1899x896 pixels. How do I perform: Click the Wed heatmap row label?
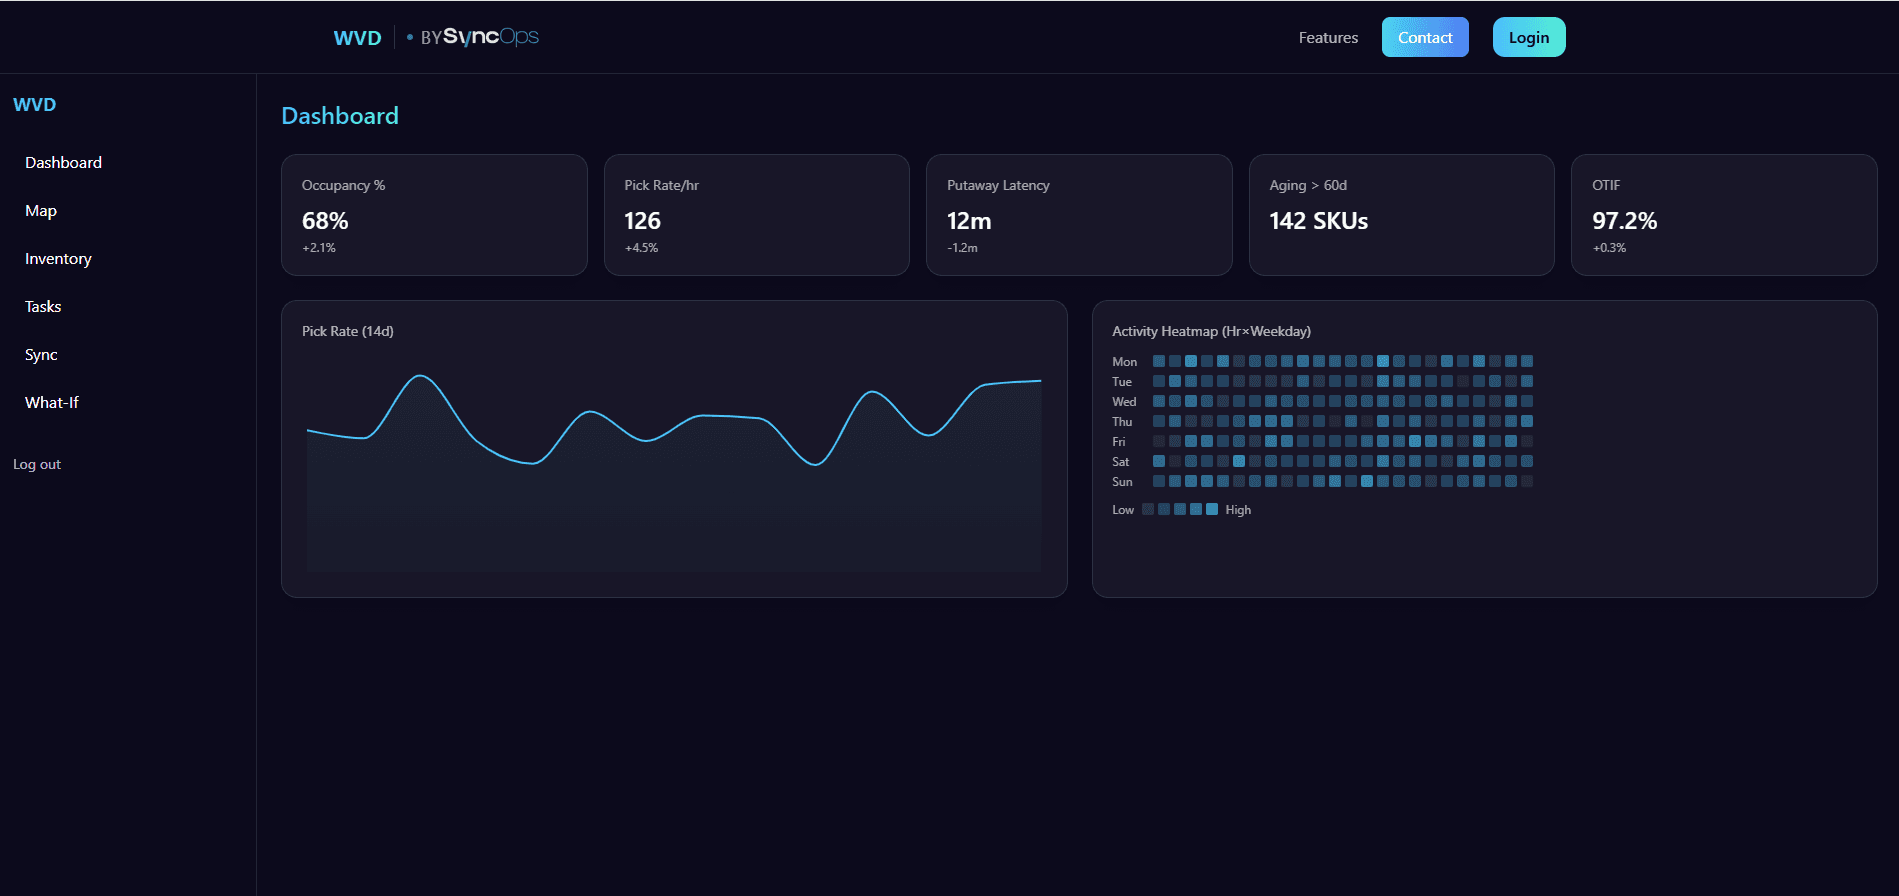coord(1124,402)
